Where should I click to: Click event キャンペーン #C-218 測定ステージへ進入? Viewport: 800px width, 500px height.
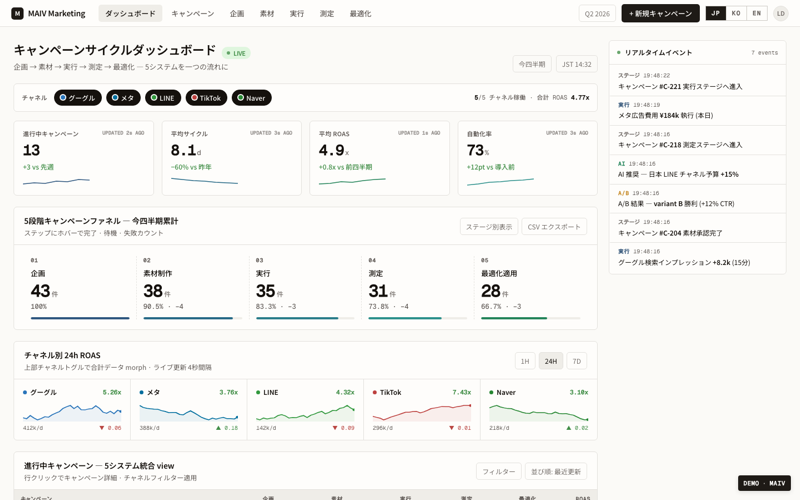697,140
